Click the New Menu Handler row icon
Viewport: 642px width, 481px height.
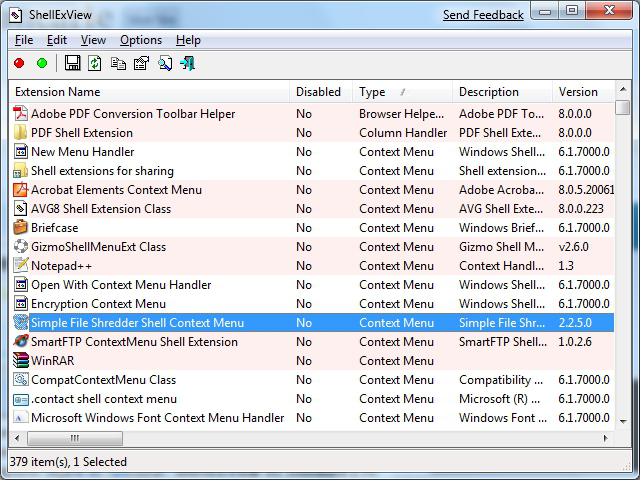click(20, 152)
